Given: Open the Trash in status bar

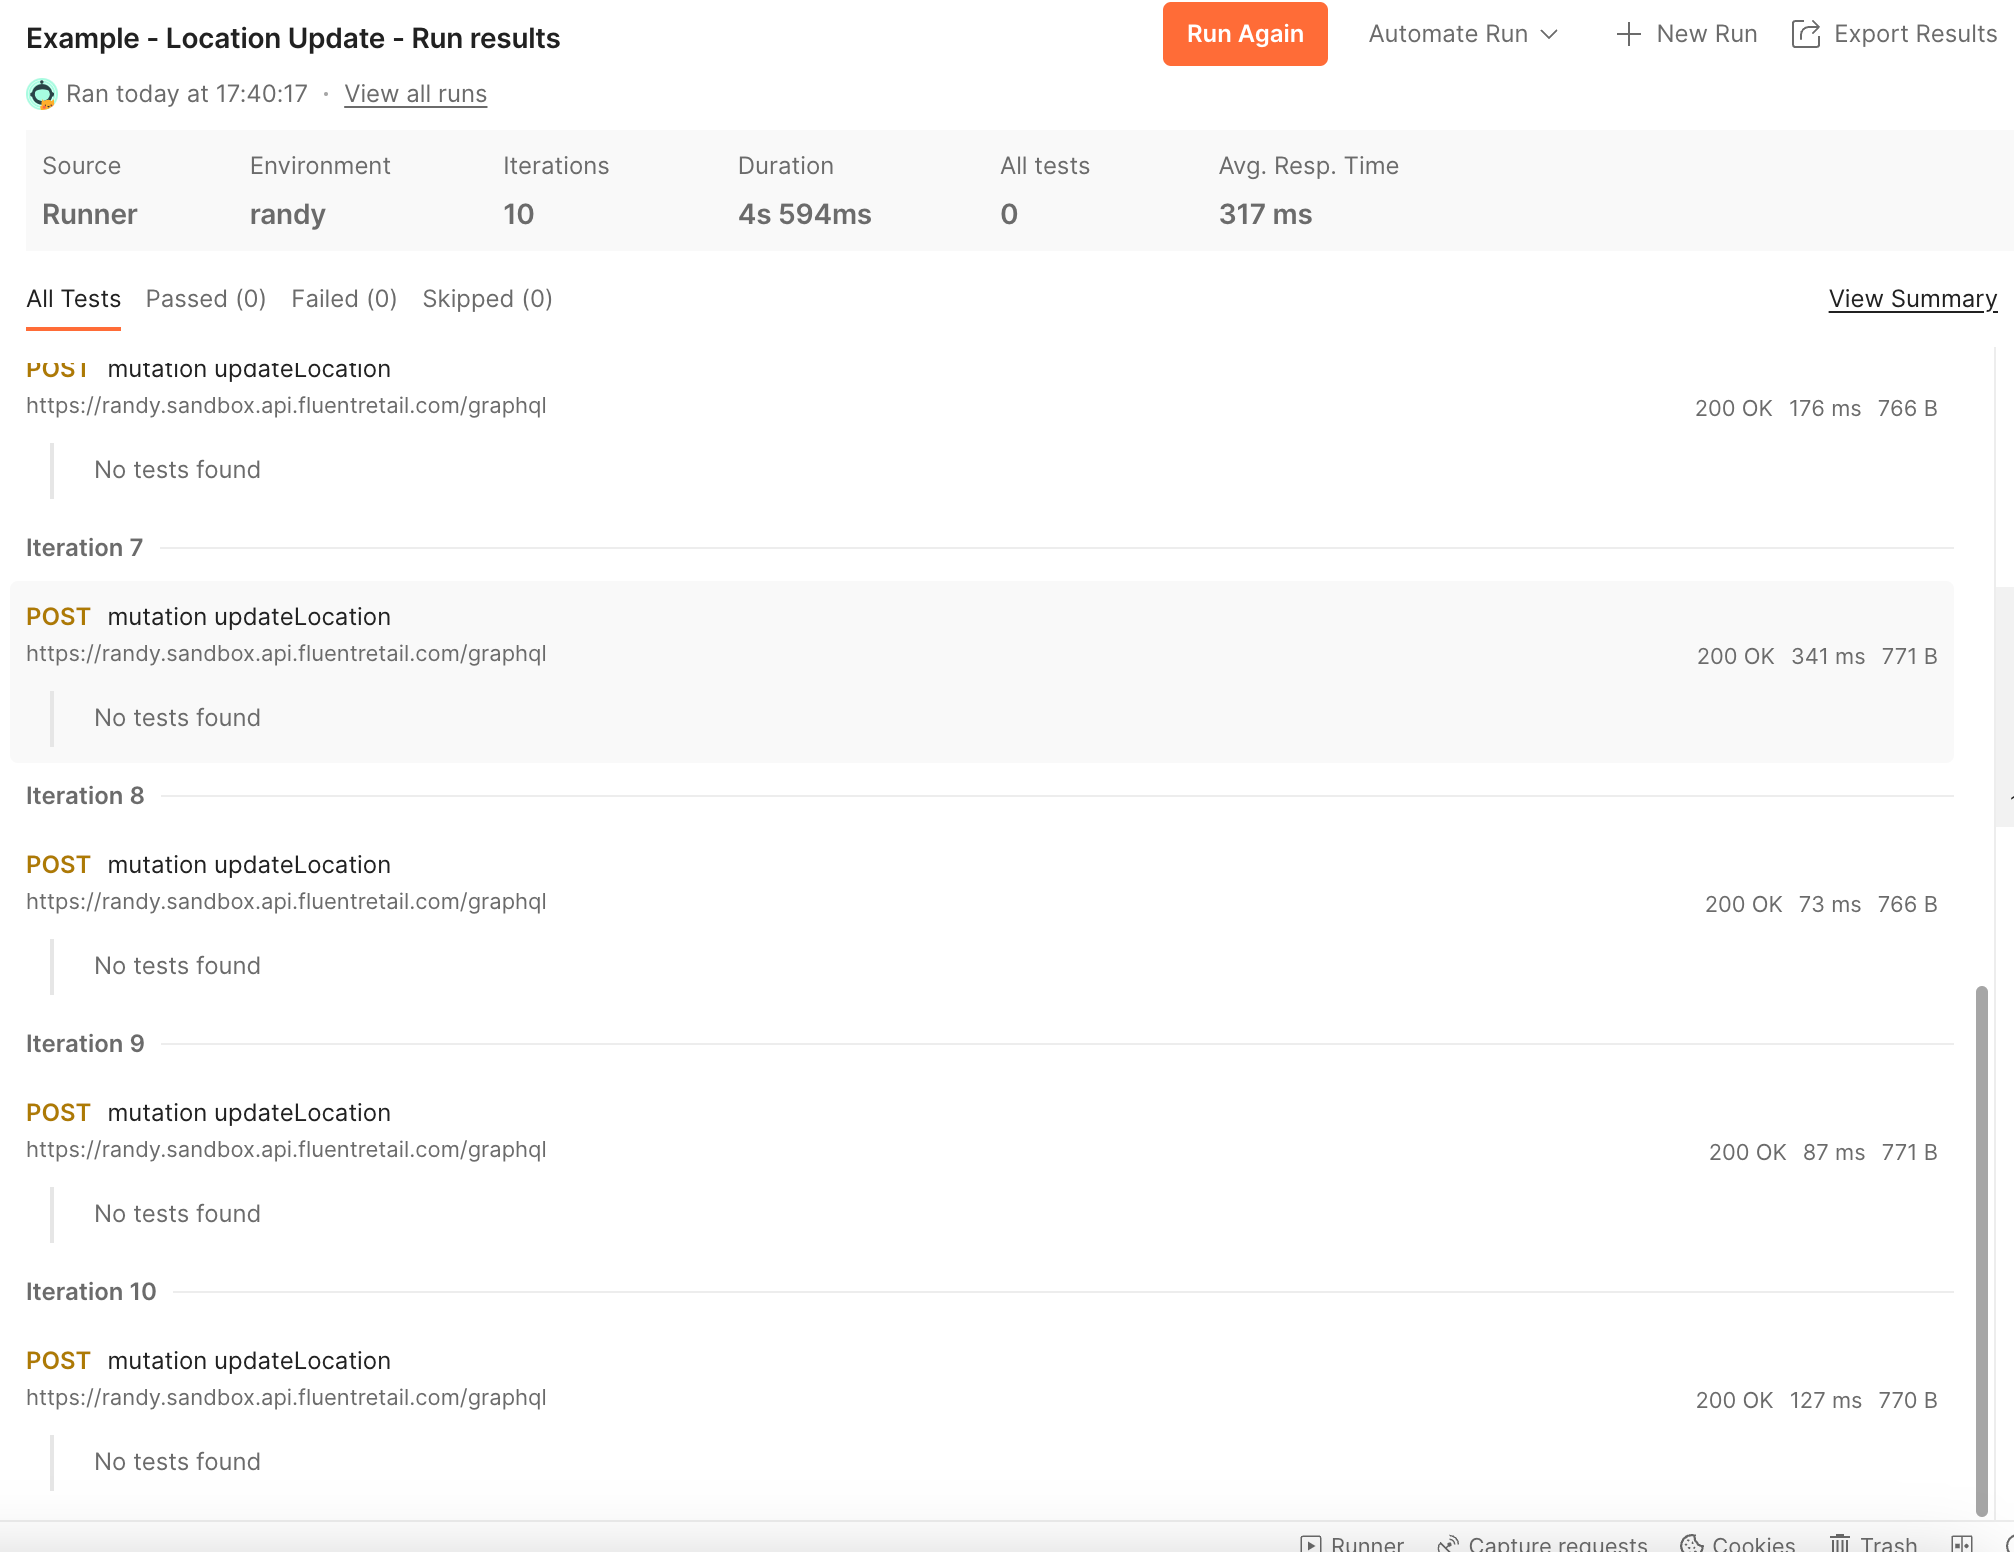Looking at the screenshot, I should coord(1873,1543).
